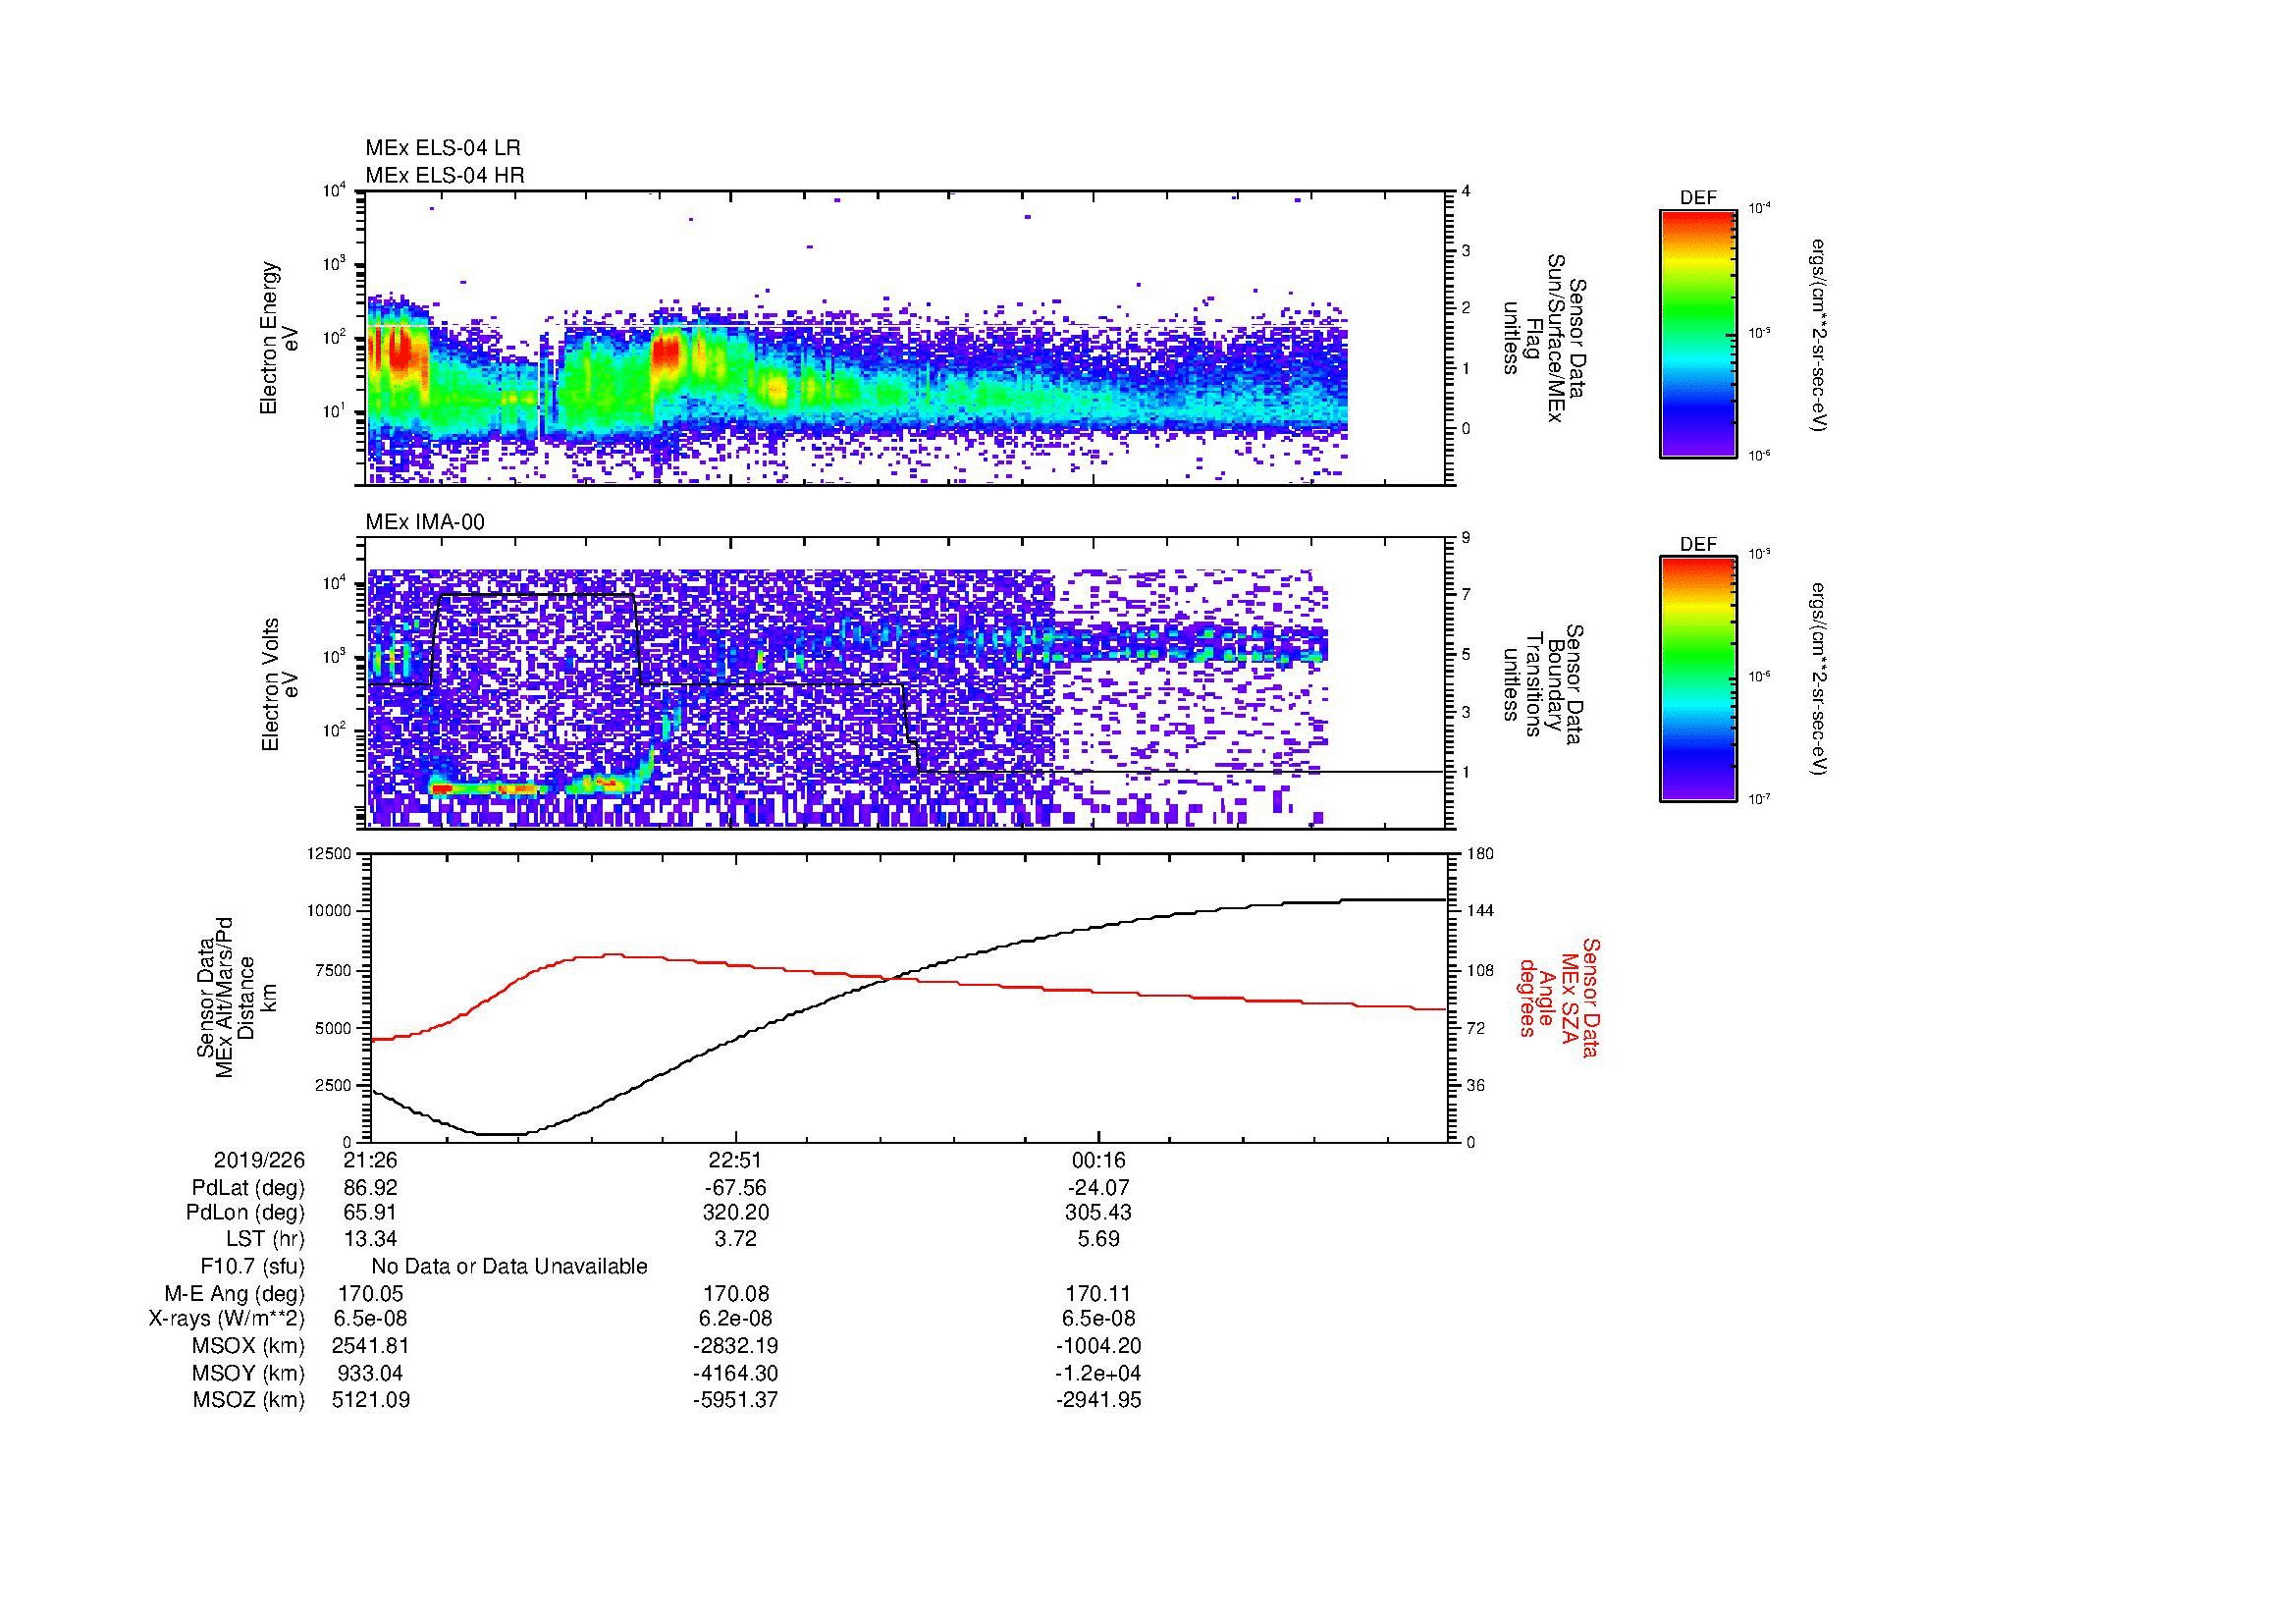
Task: Click the M-E Ang value 170.11
Action: 1098,1294
